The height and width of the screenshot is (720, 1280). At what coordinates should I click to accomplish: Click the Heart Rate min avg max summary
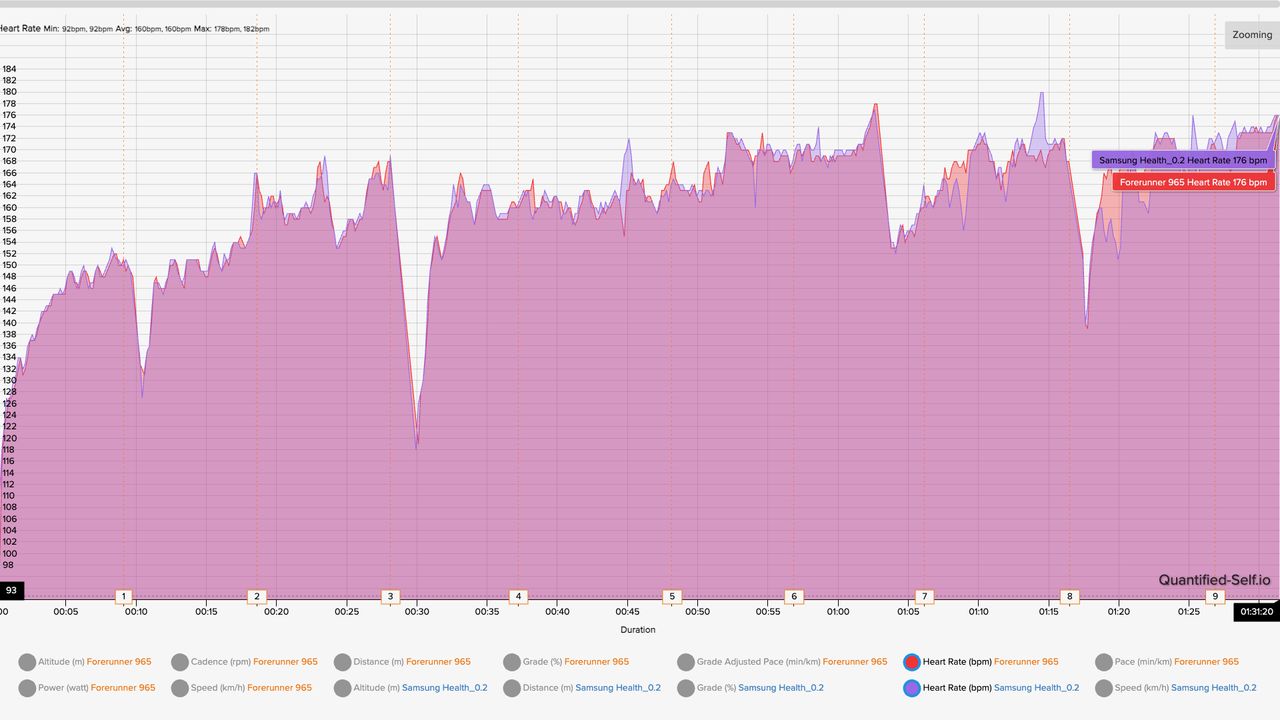coord(133,29)
